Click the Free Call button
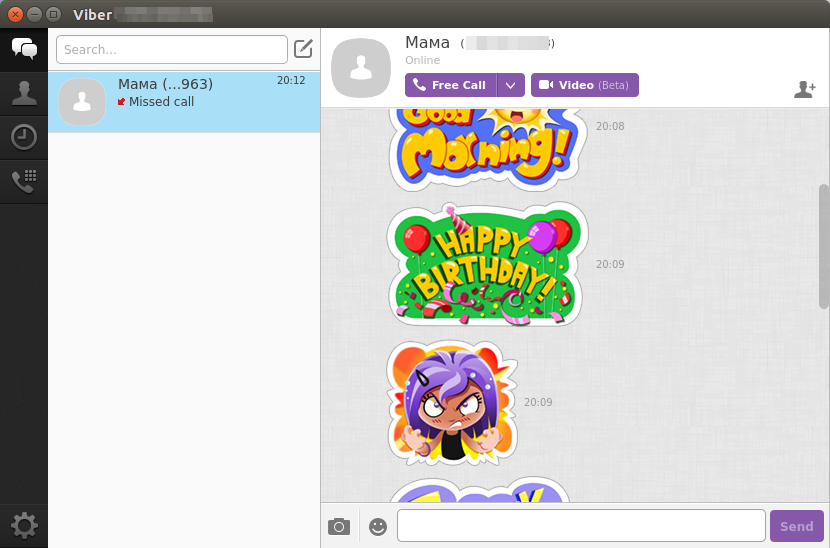Image resolution: width=830 pixels, height=548 pixels. point(450,85)
